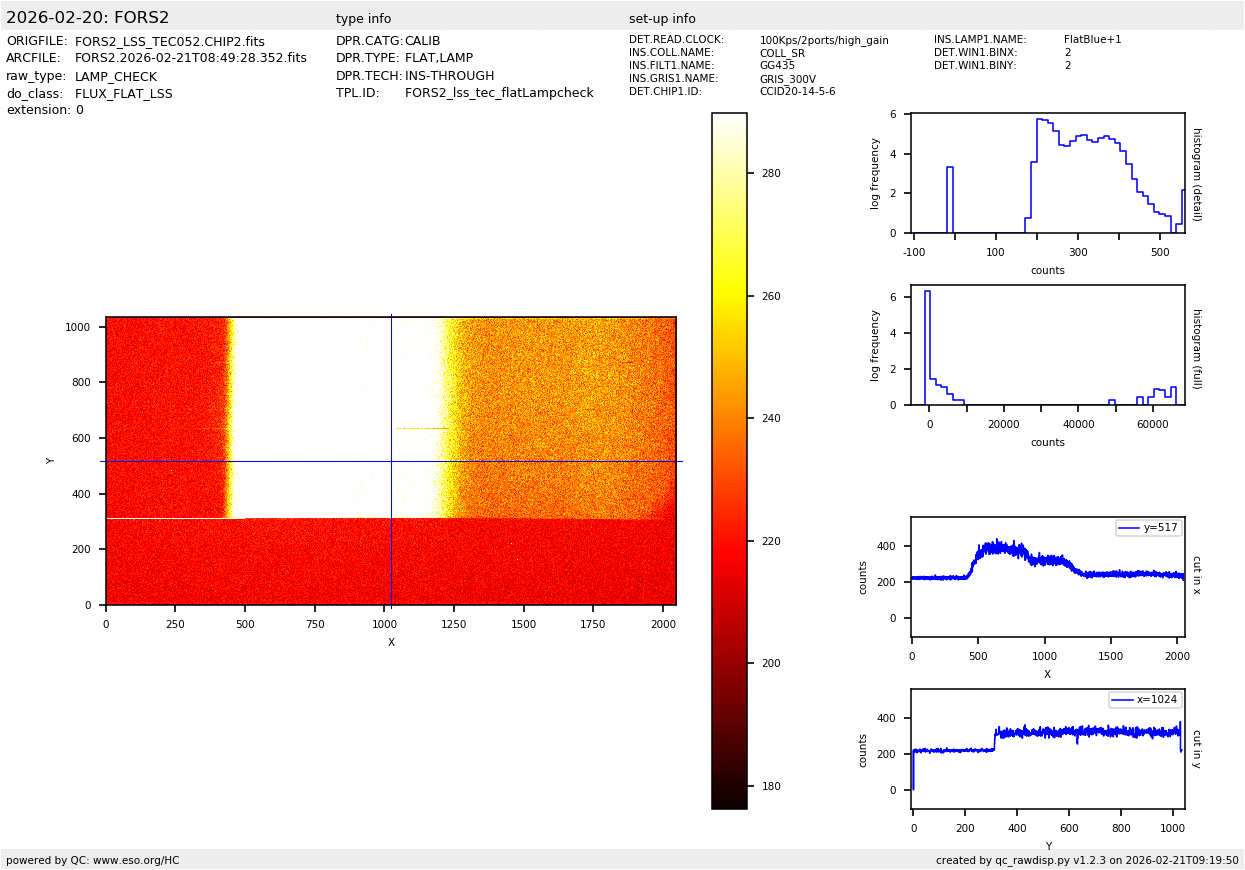
Task: Select the do_class value FLUX_FLAT_LSS
Action: click(123, 94)
